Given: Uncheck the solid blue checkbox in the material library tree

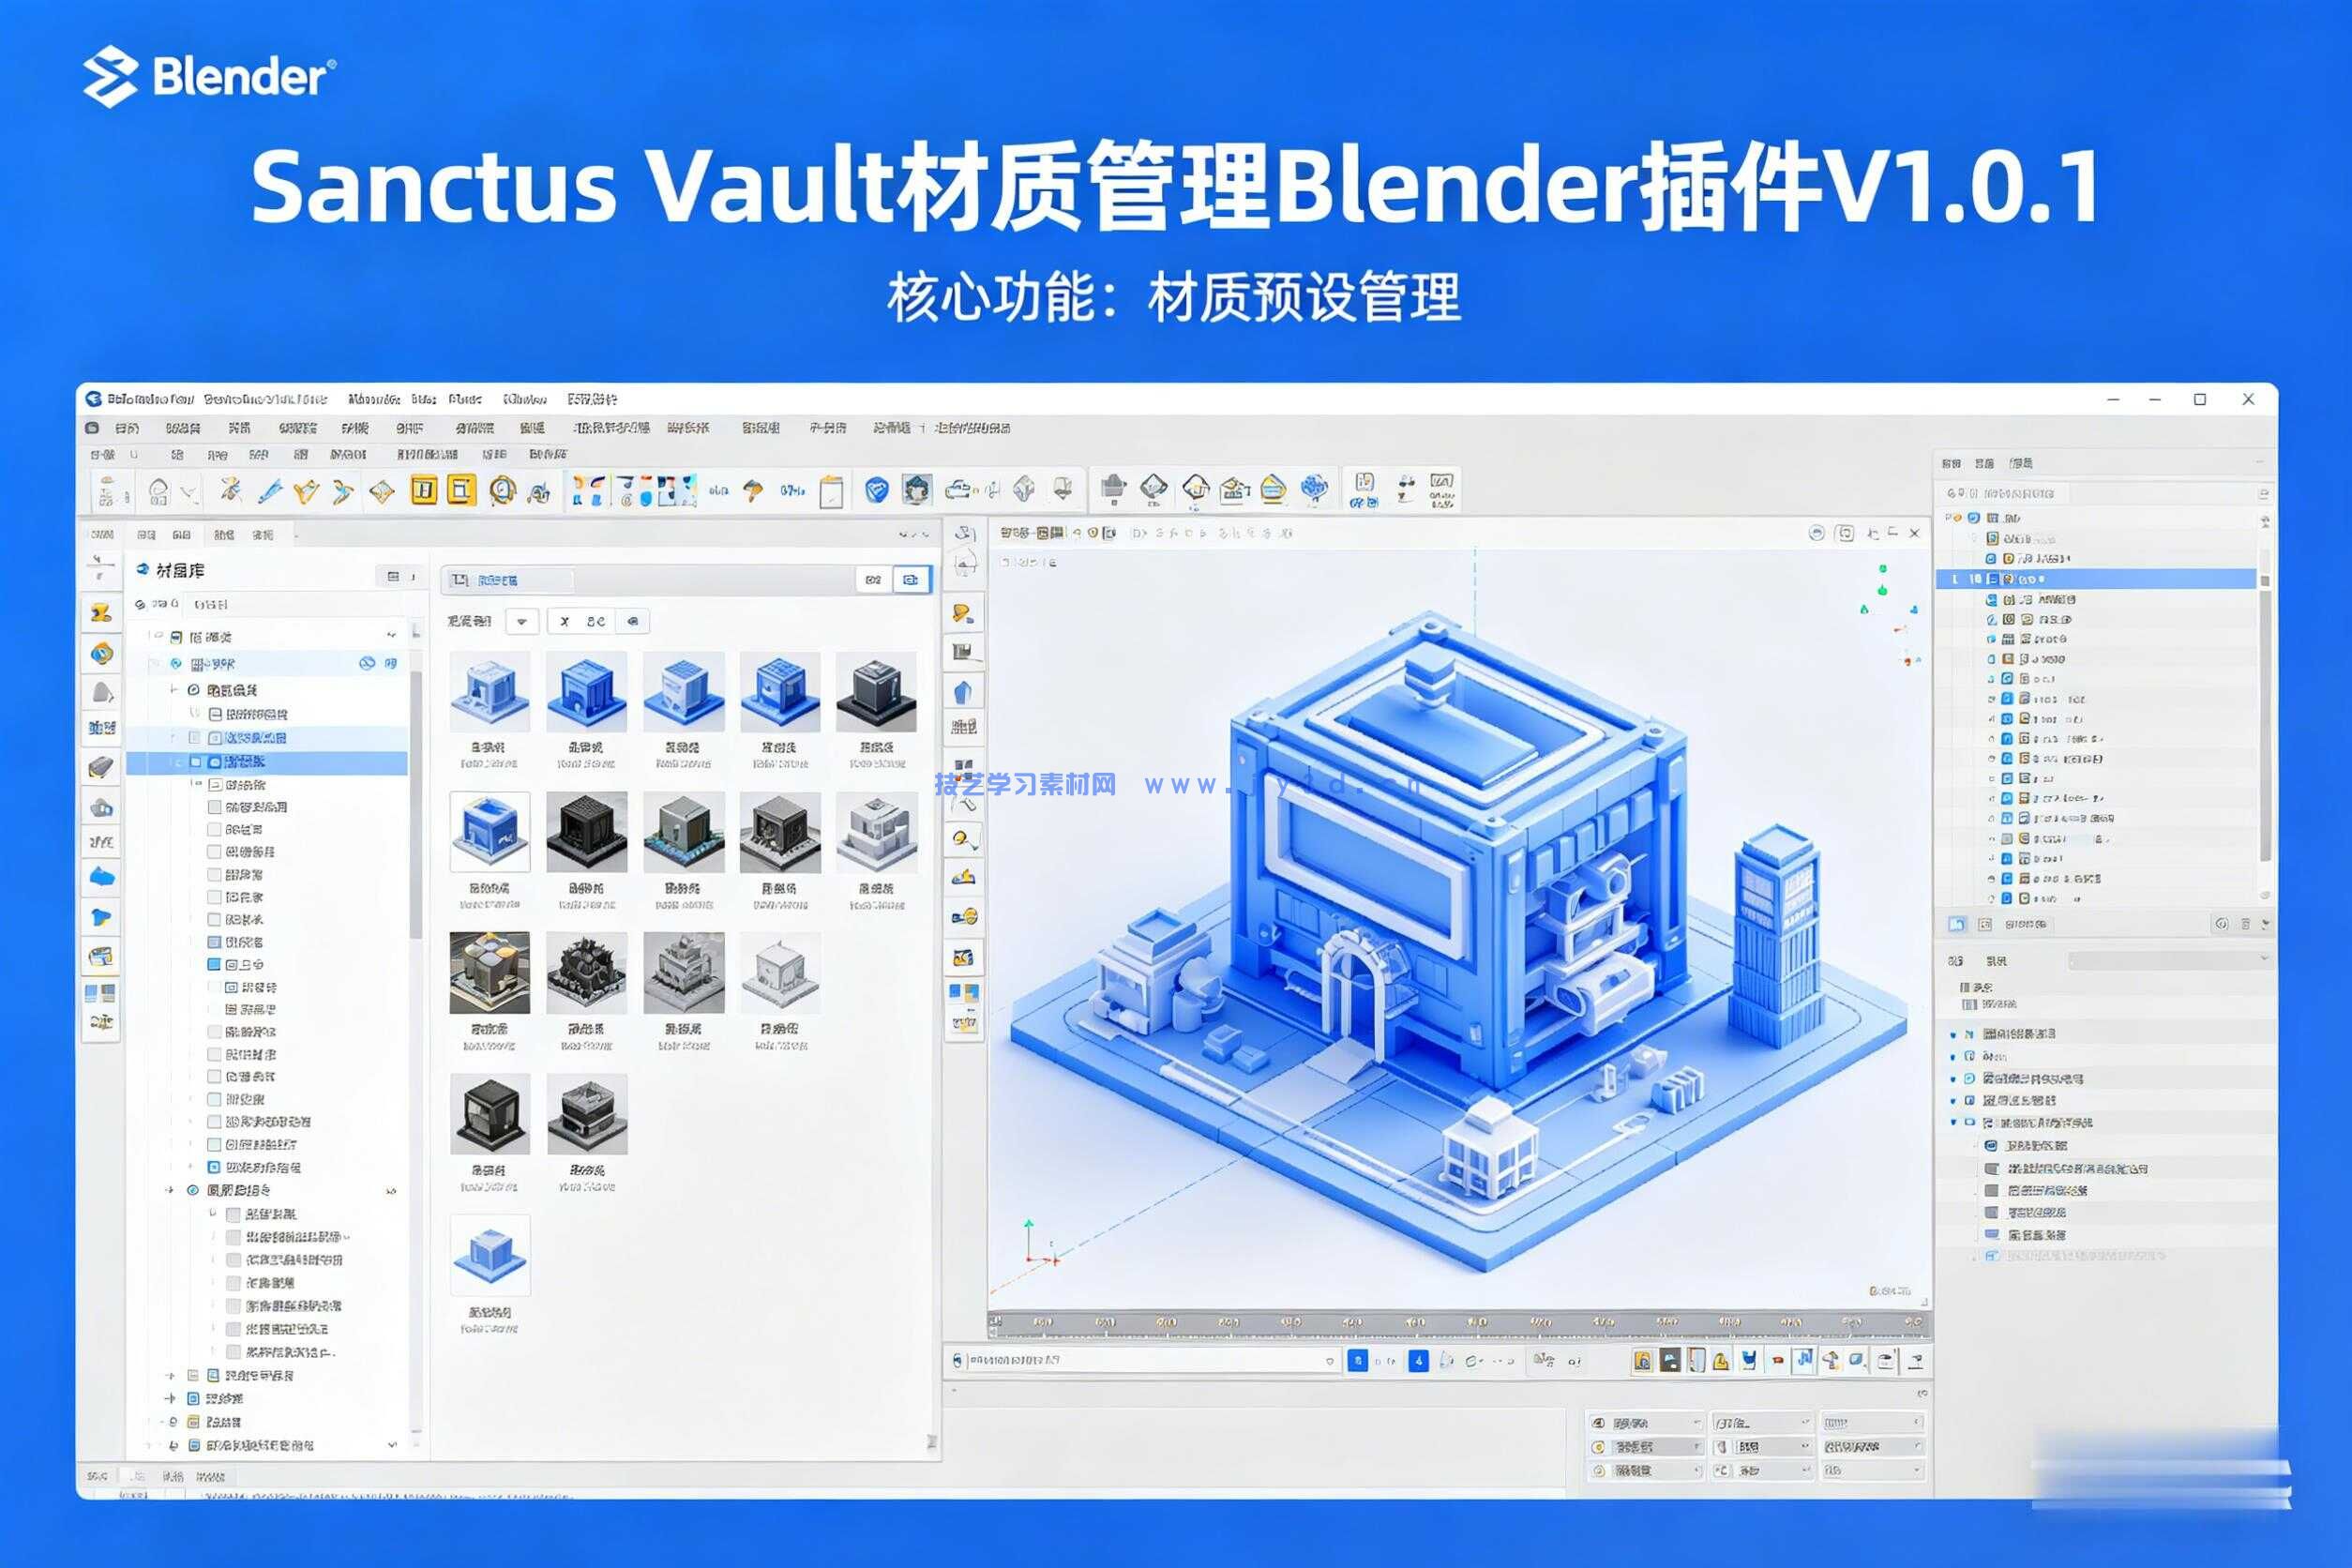Looking at the screenshot, I should 214,964.
